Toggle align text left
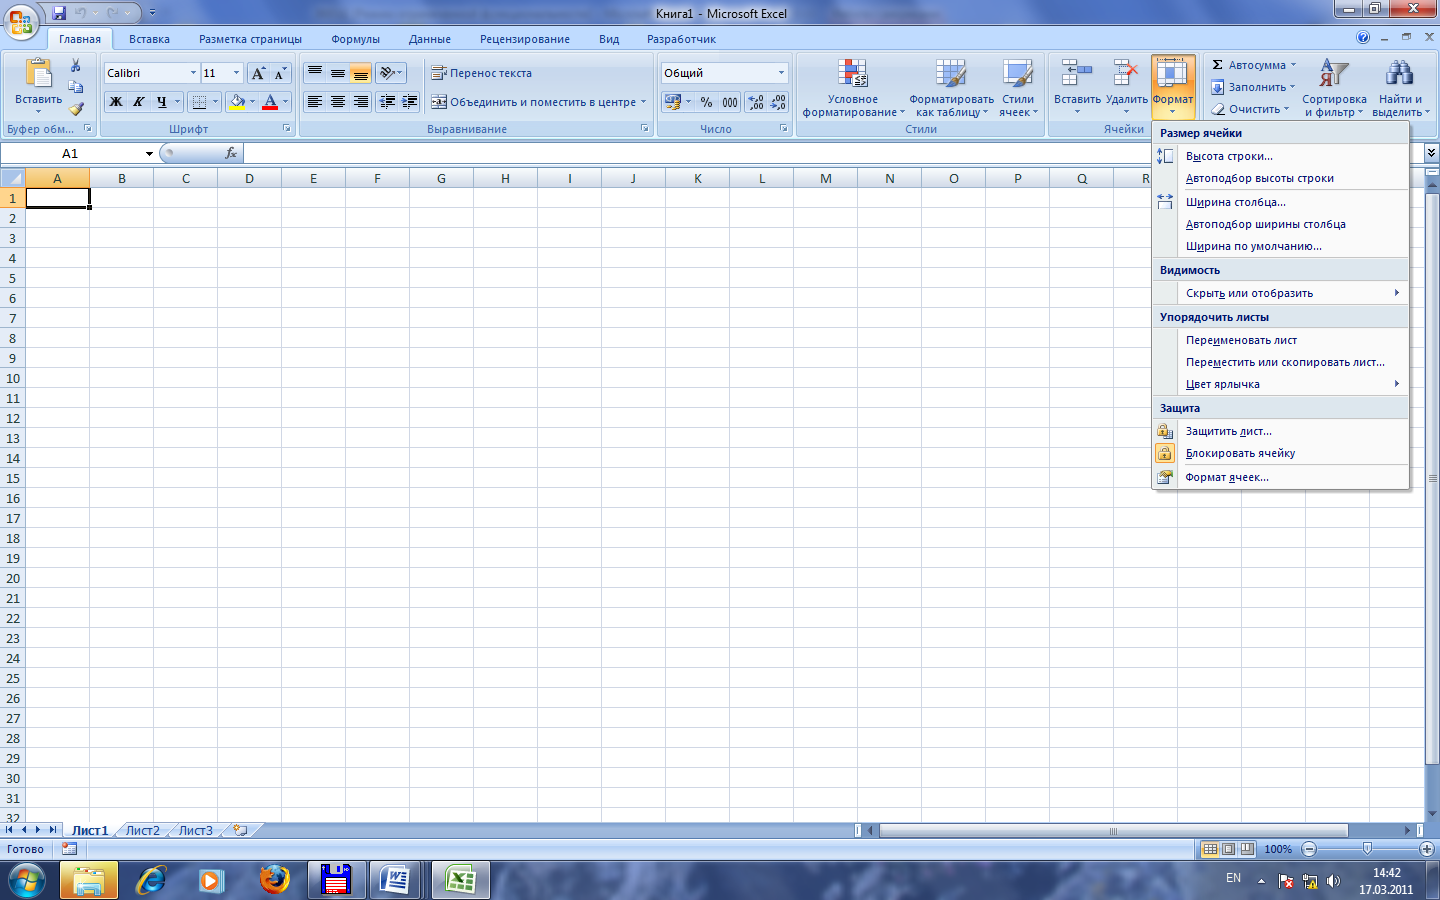The height and width of the screenshot is (900, 1440). [315, 102]
